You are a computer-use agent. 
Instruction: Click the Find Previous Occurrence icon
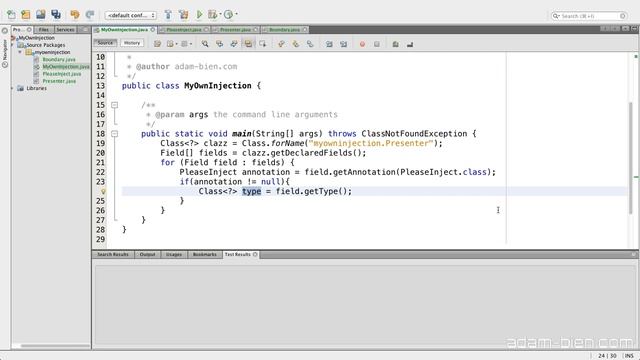[220, 44]
